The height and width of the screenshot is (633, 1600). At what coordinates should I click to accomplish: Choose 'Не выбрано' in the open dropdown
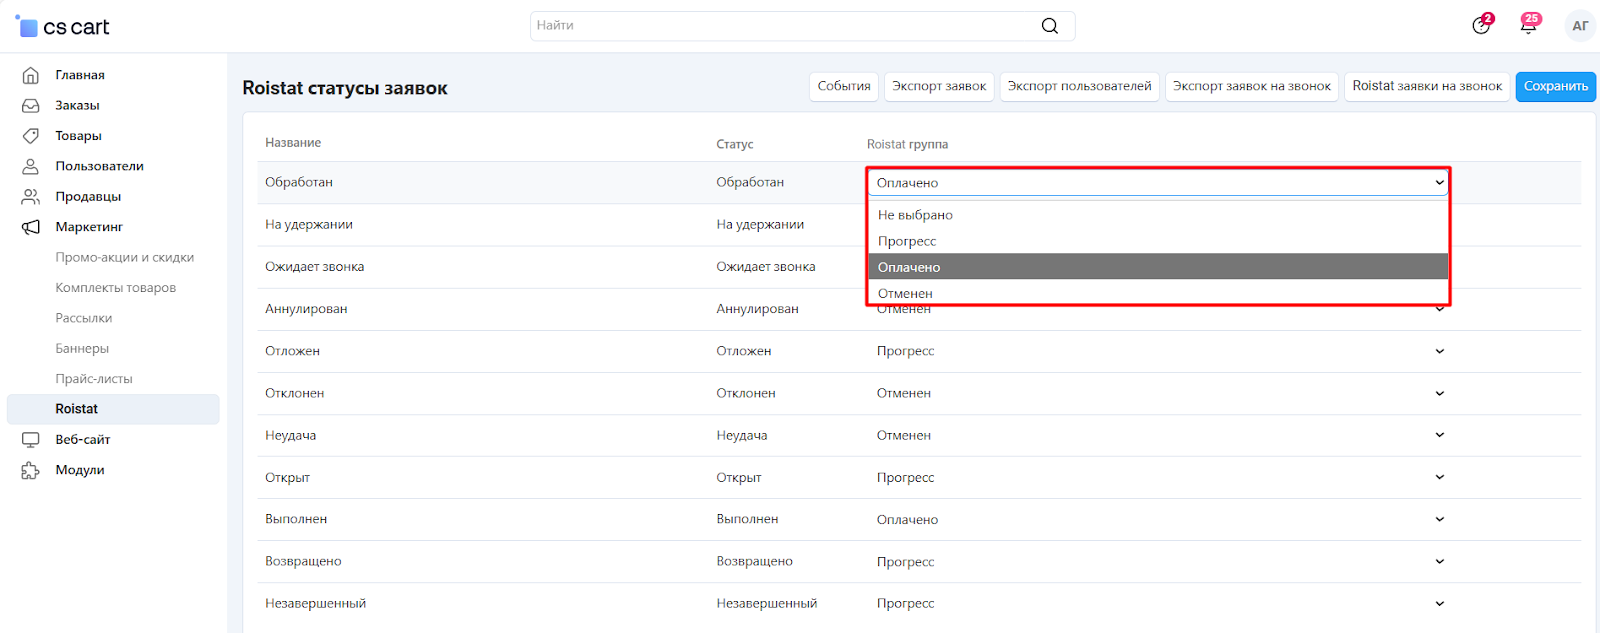1158,215
